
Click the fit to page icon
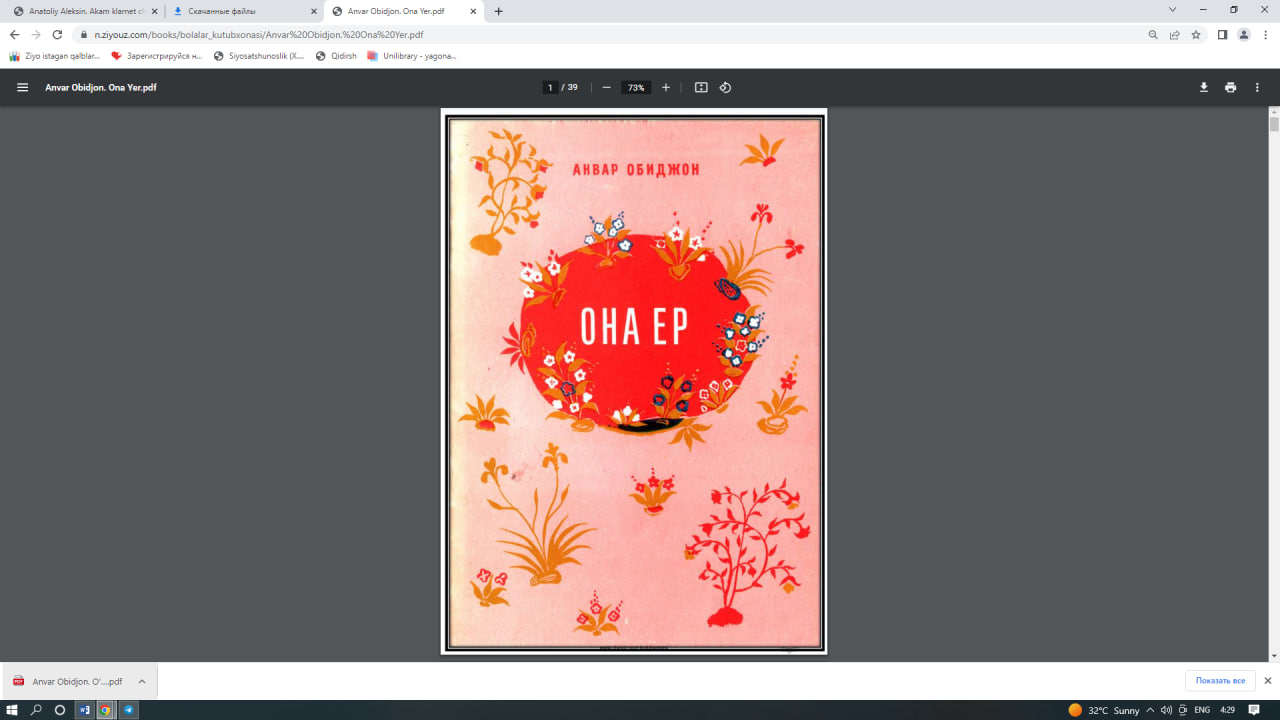701,88
